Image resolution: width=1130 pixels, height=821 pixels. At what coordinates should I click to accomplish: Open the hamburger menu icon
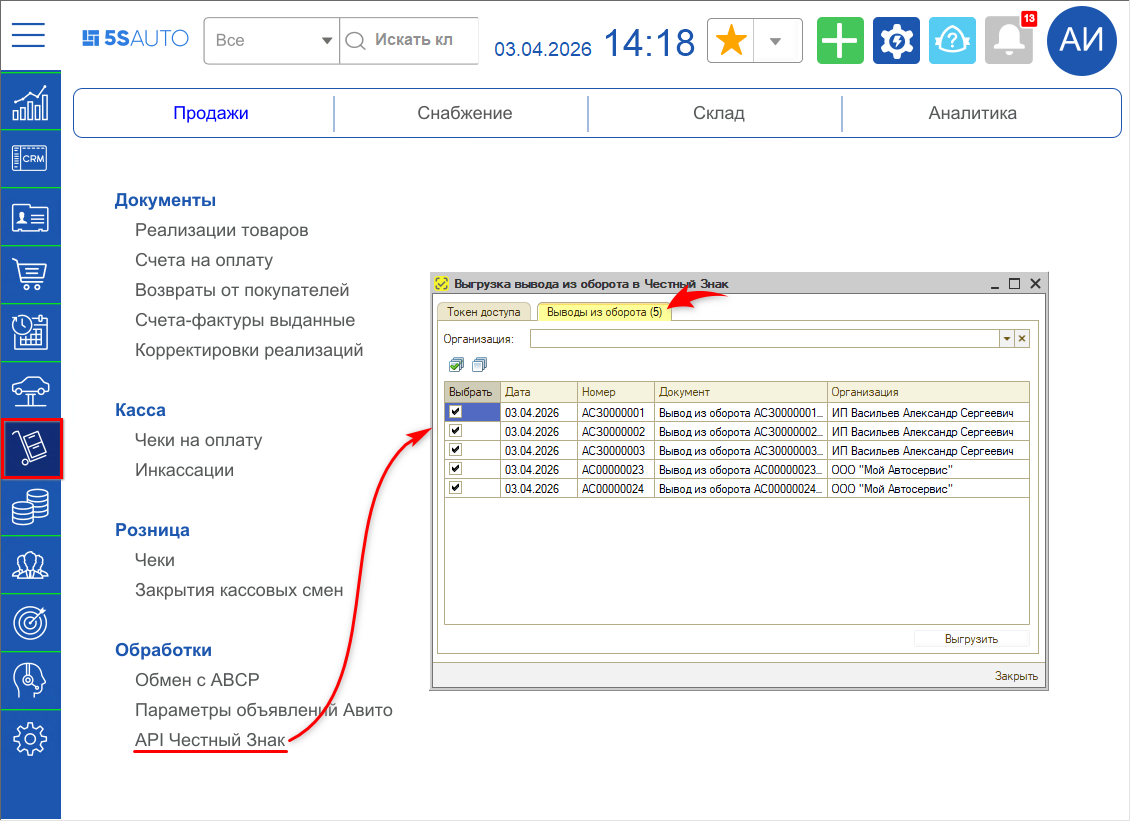[x=29, y=35]
